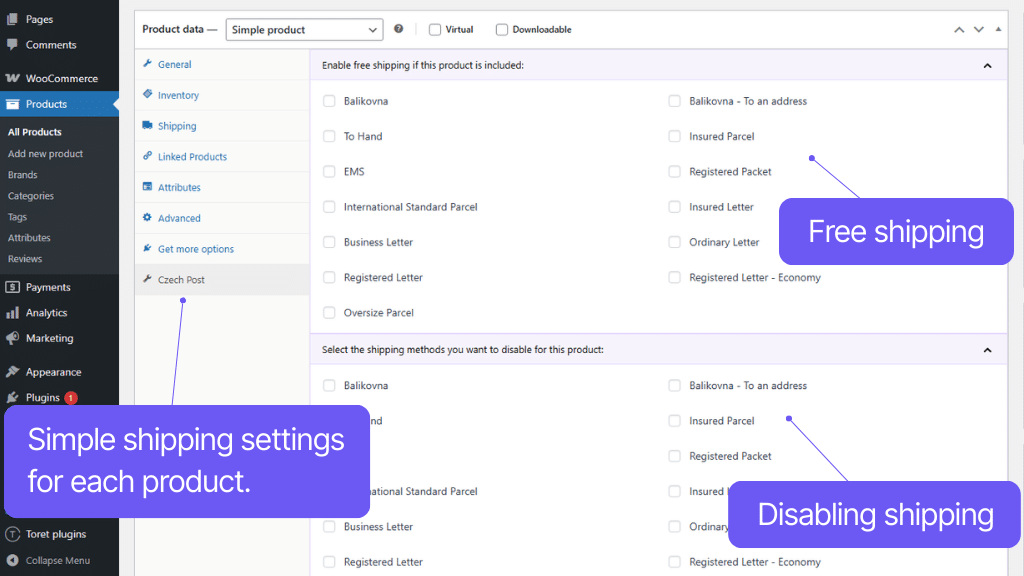The image size is (1024, 576).
Task: Open the Reviews submenu link
Action: [x=25, y=259]
